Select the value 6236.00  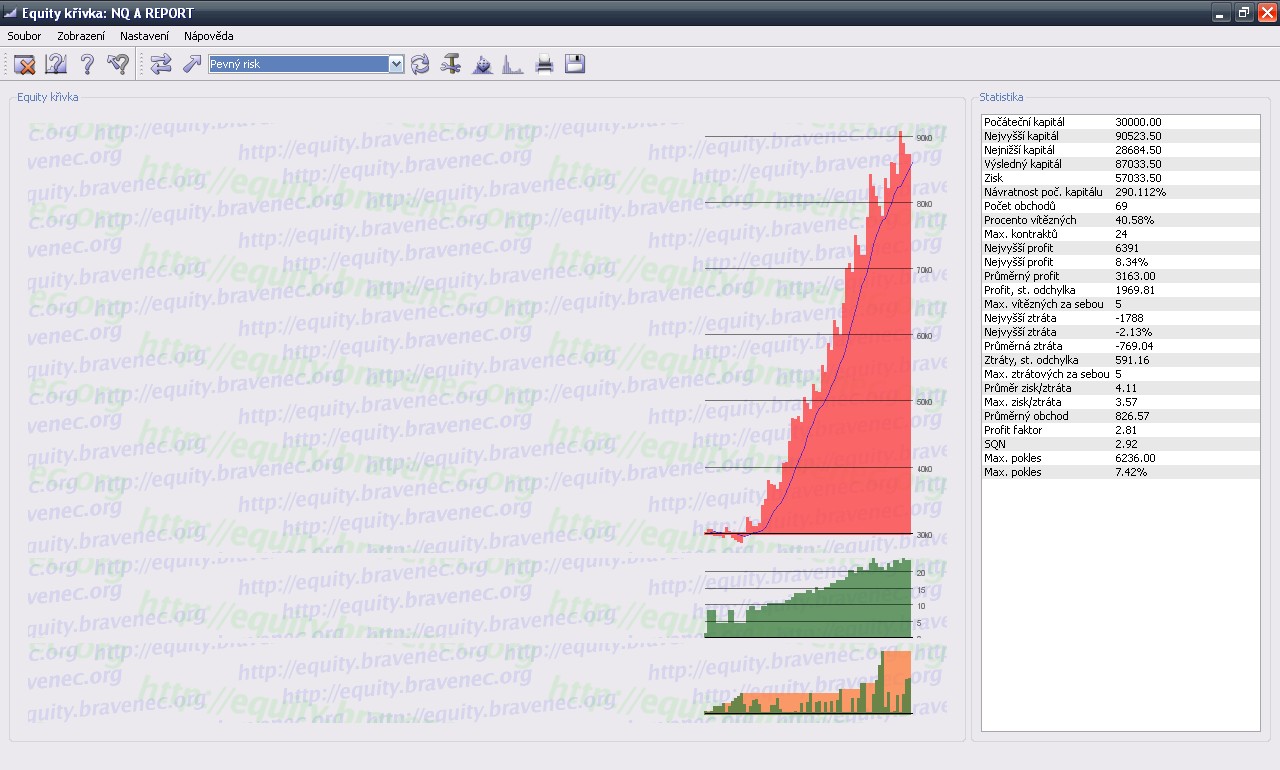coord(1135,458)
